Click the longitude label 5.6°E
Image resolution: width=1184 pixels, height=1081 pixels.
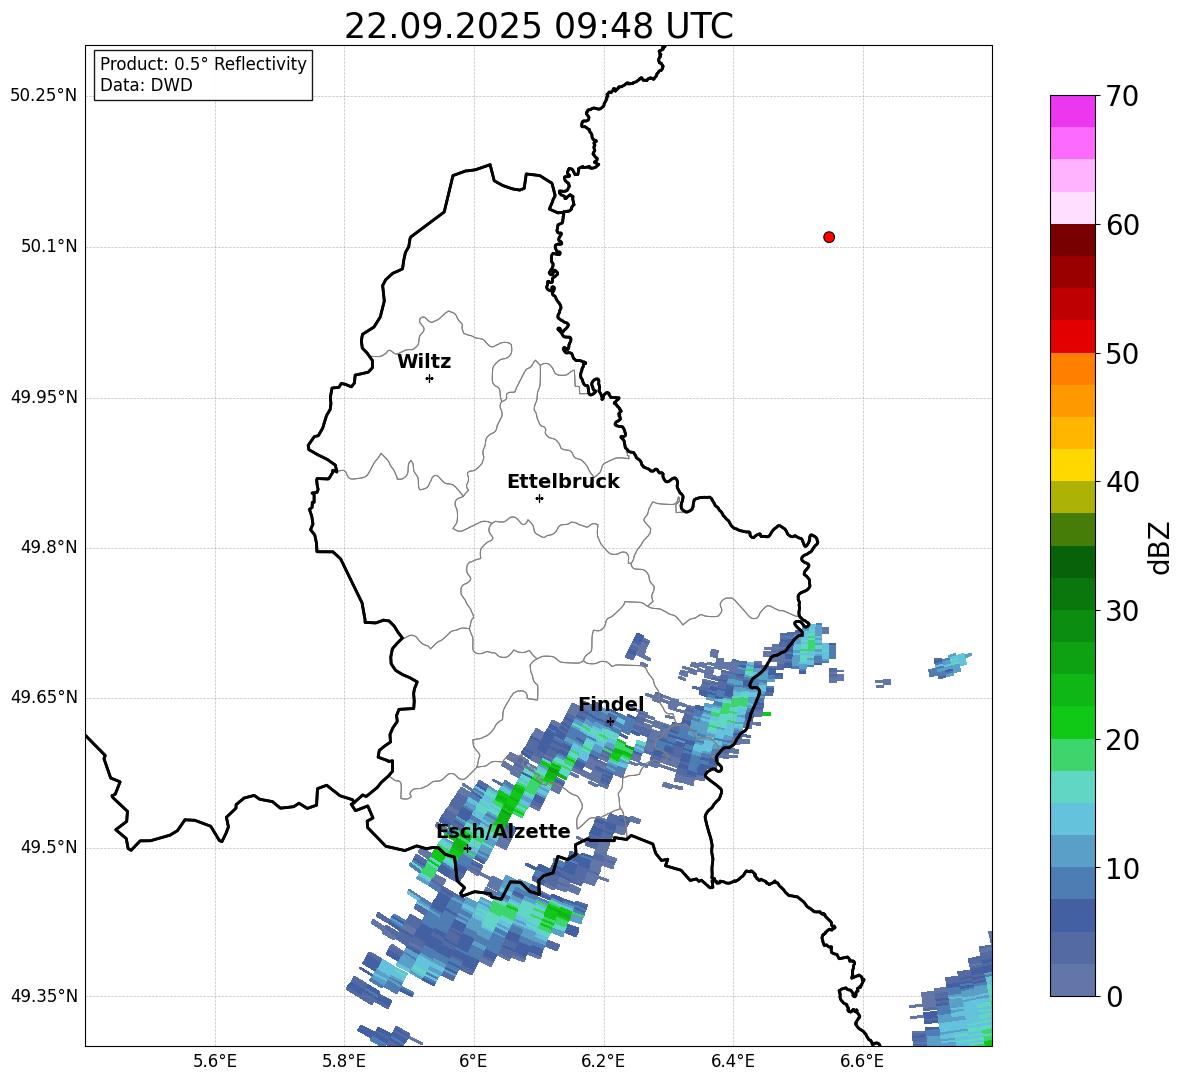[x=215, y=1061]
